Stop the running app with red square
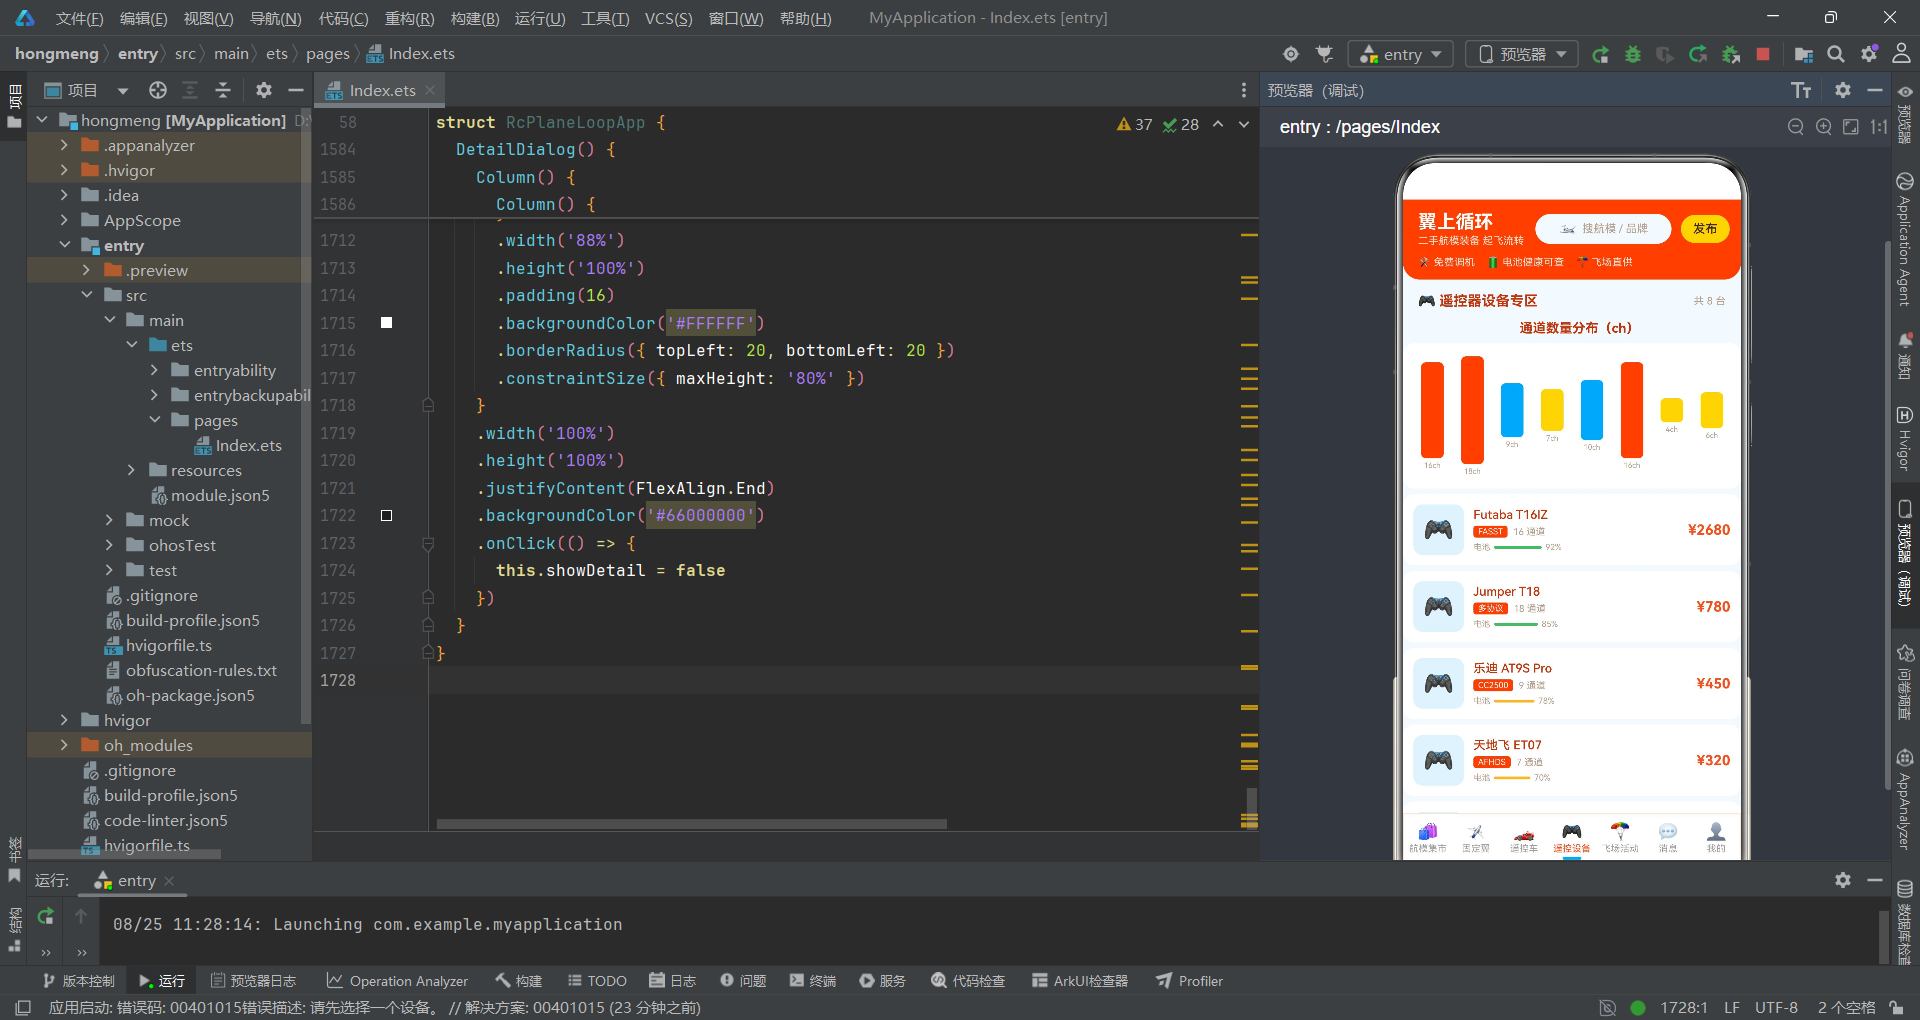This screenshot has height=1020, width=1920. click(1763, 54)
